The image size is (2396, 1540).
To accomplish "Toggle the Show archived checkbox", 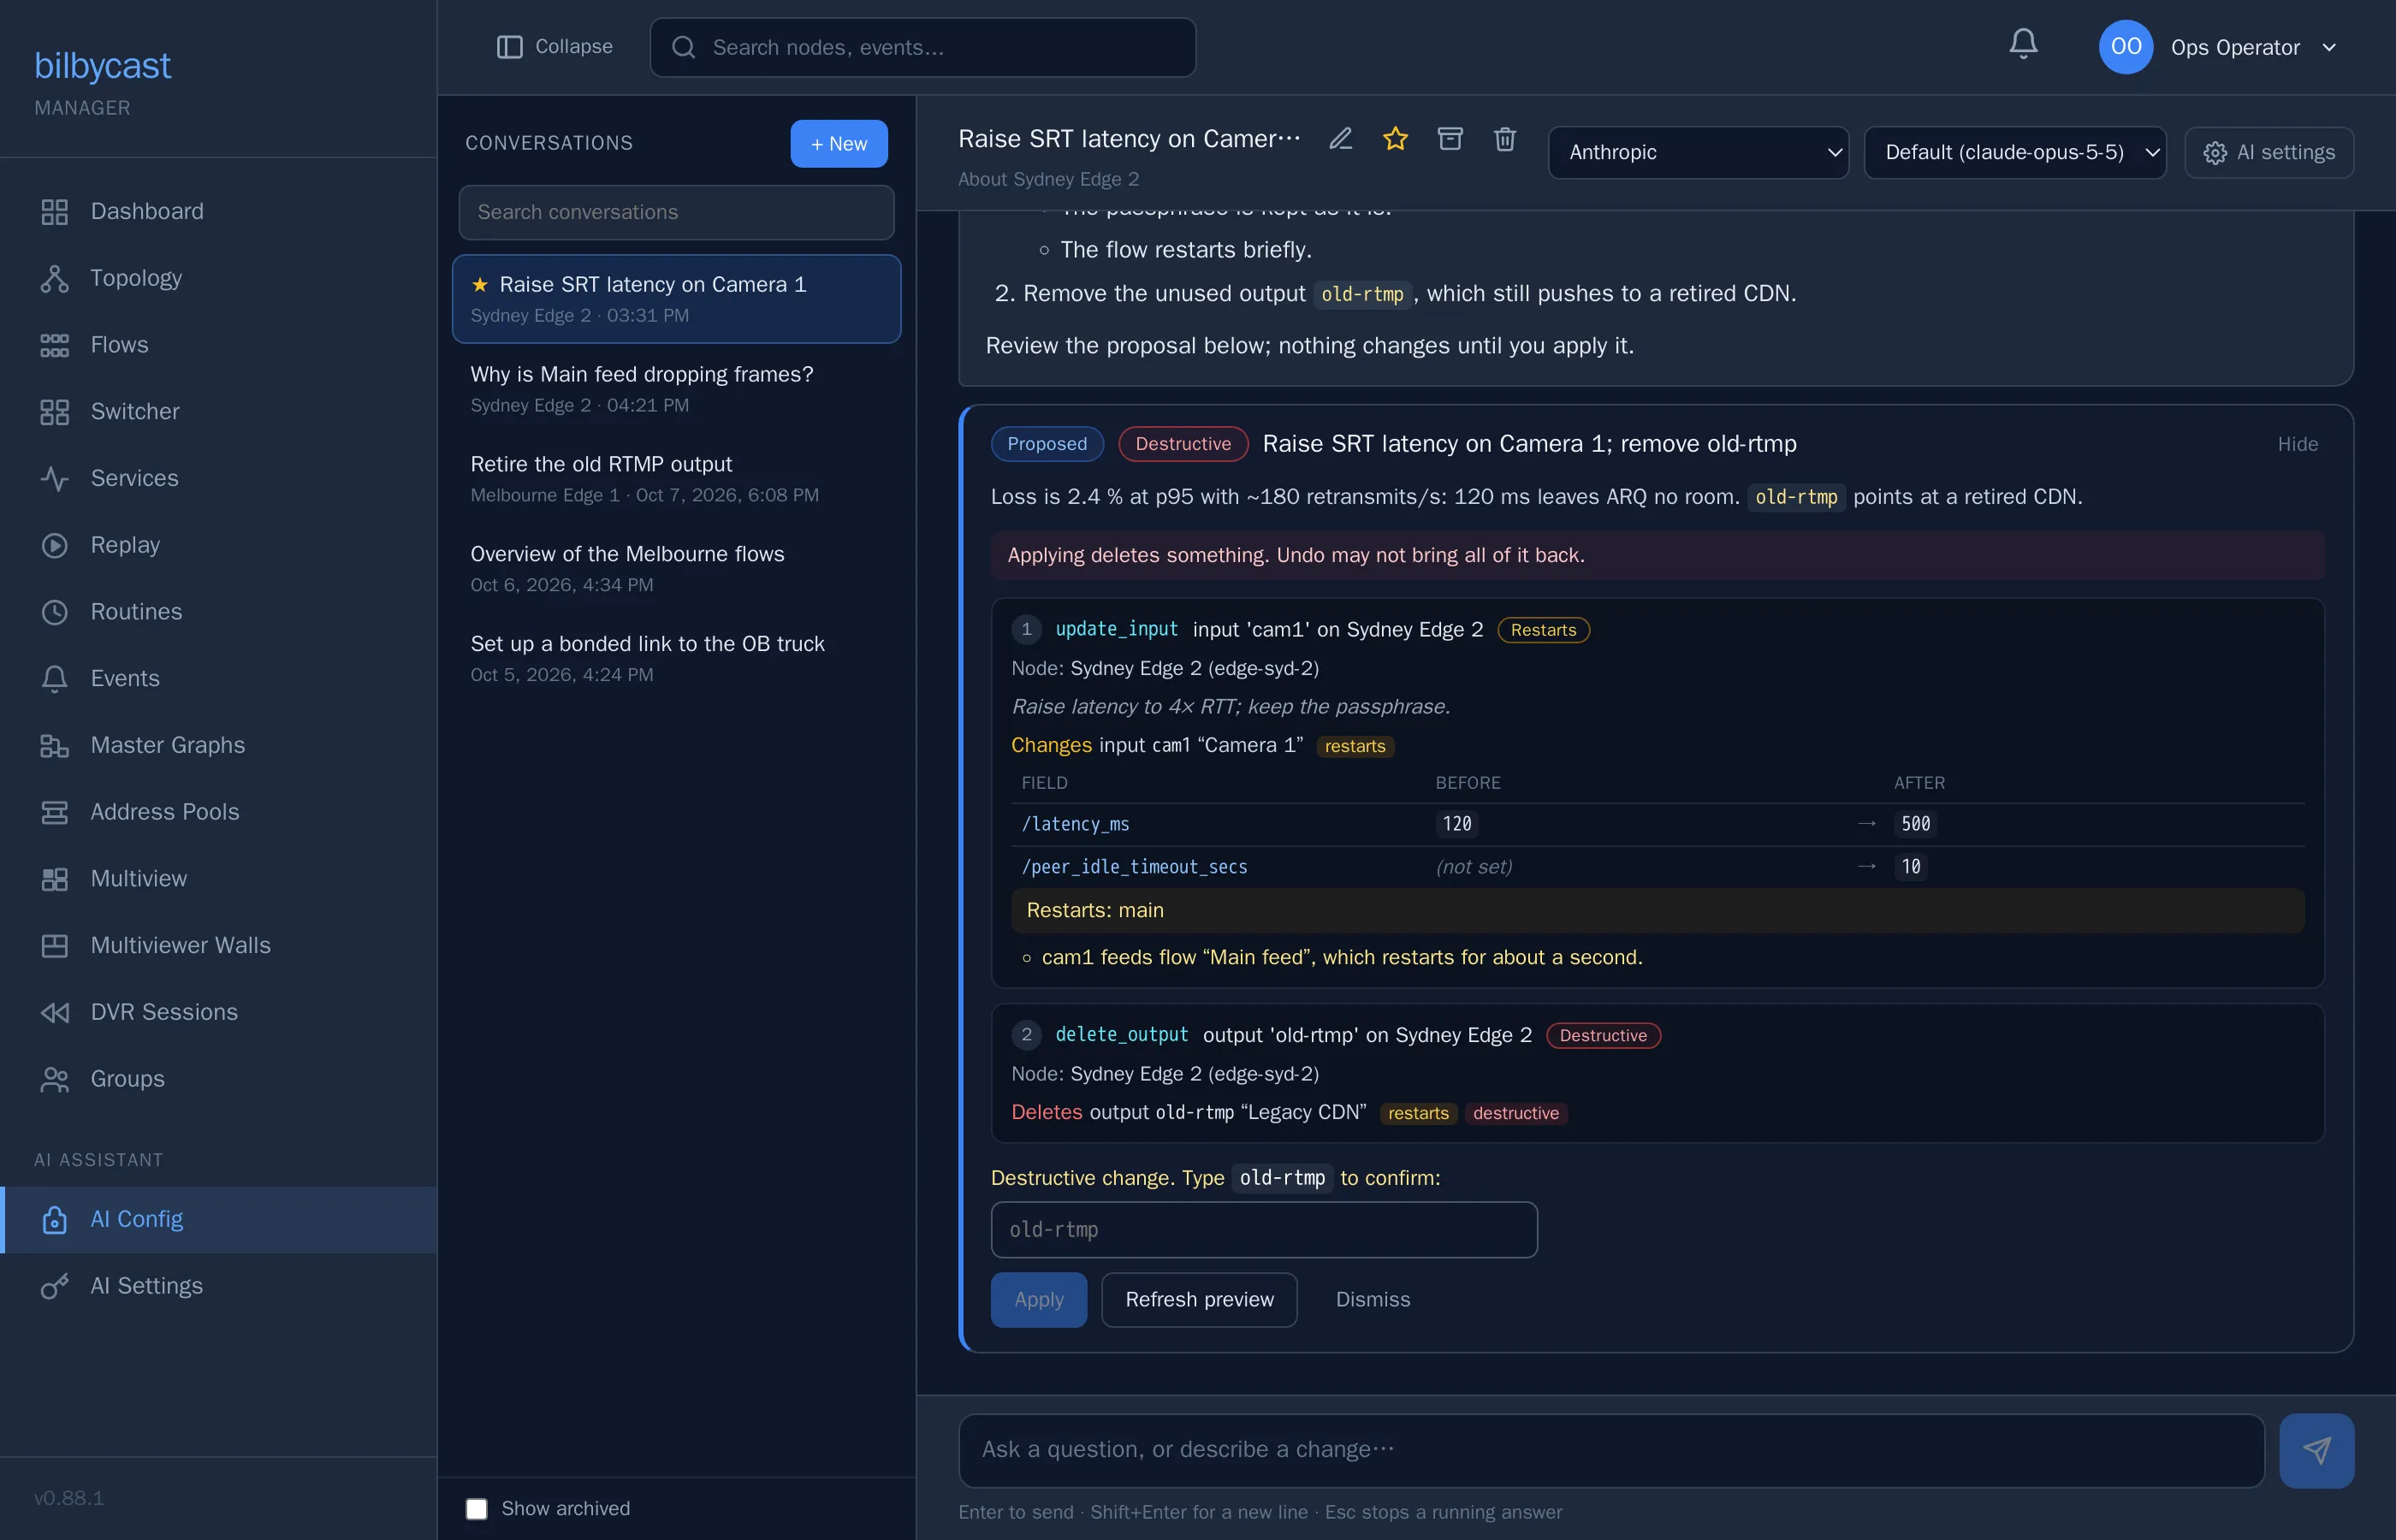I will pos(477,1508).
